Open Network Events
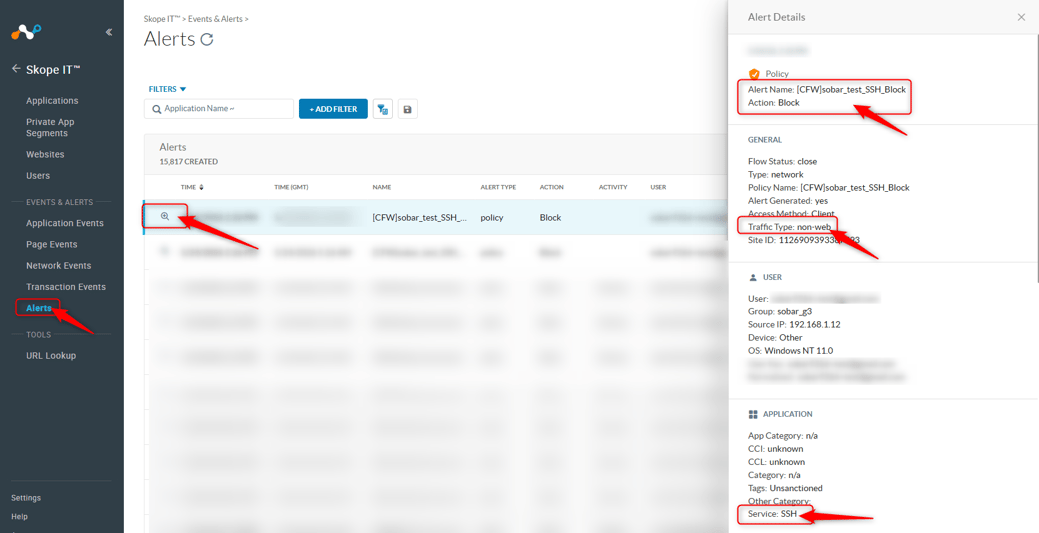Image resolution: width=1039 pixels, height=533 pixels. (58, 266)
